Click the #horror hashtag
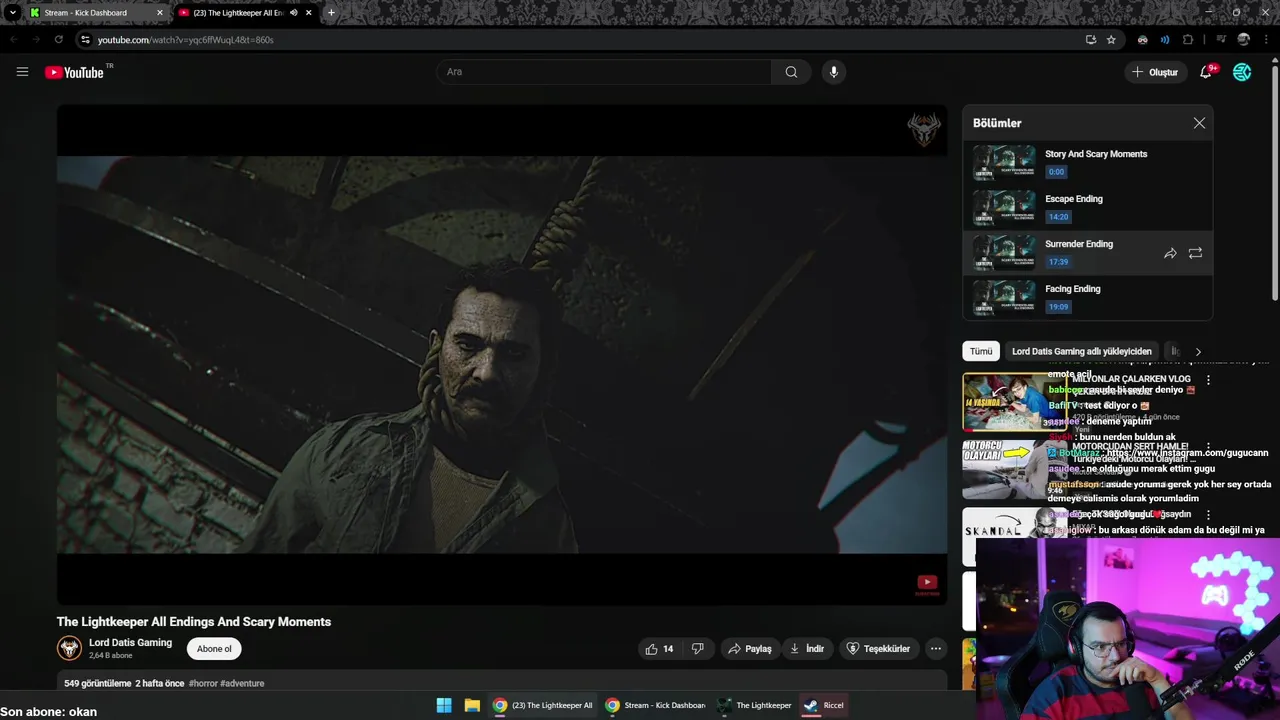 (x=203, y=684)
